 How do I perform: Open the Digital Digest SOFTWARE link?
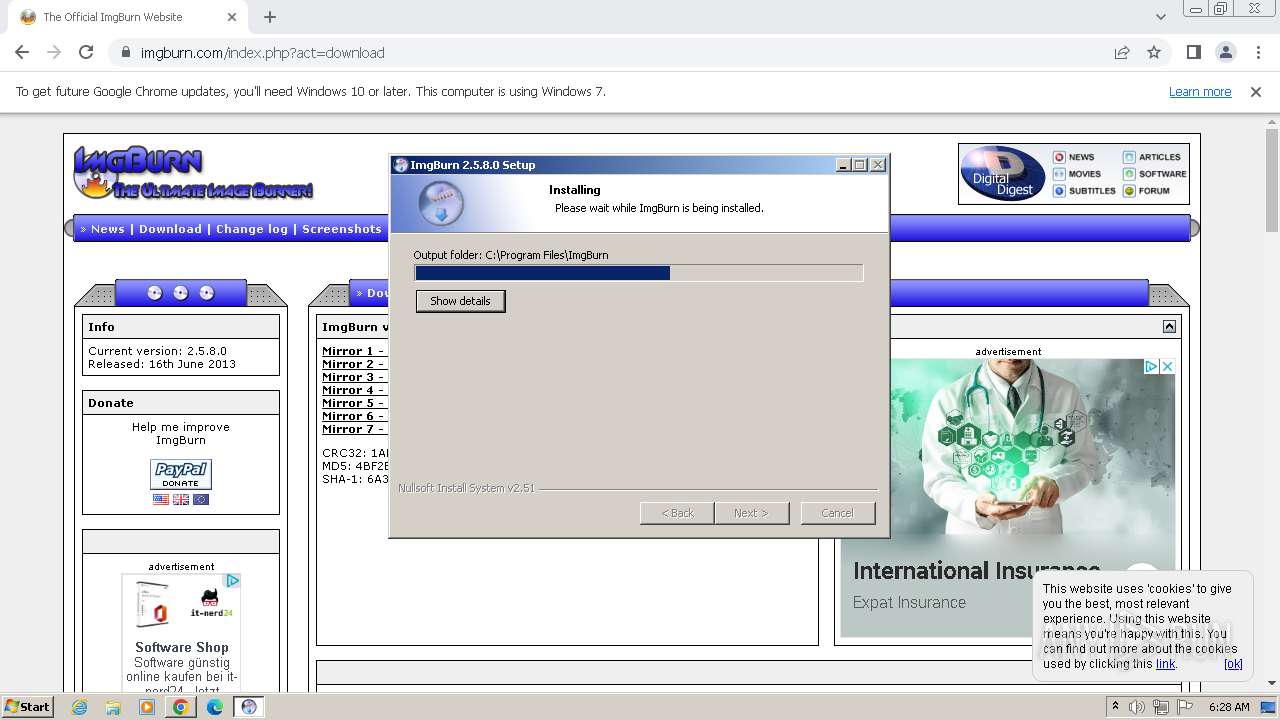point(1162,174)
